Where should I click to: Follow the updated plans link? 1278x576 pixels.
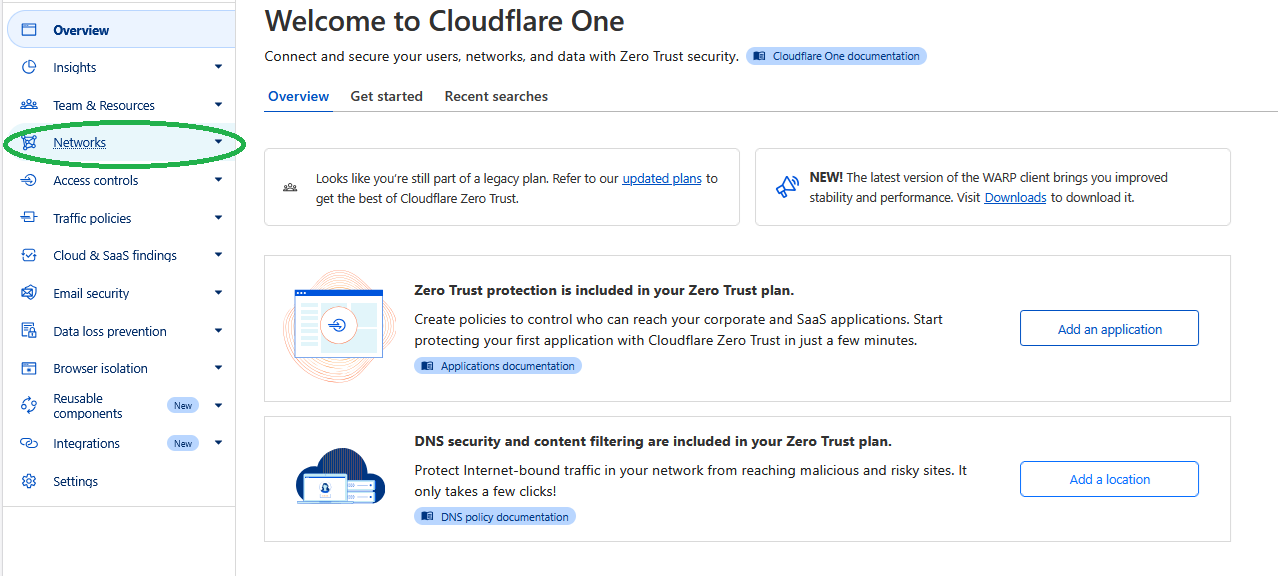[x=661, y=179]
